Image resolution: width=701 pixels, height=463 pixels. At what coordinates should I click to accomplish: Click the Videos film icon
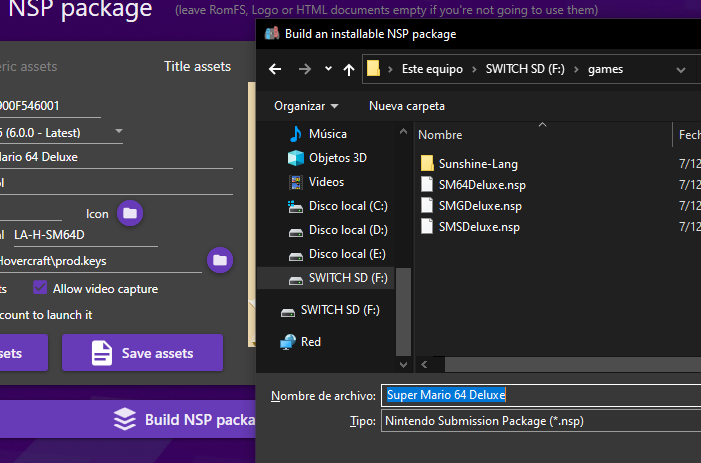296,182
